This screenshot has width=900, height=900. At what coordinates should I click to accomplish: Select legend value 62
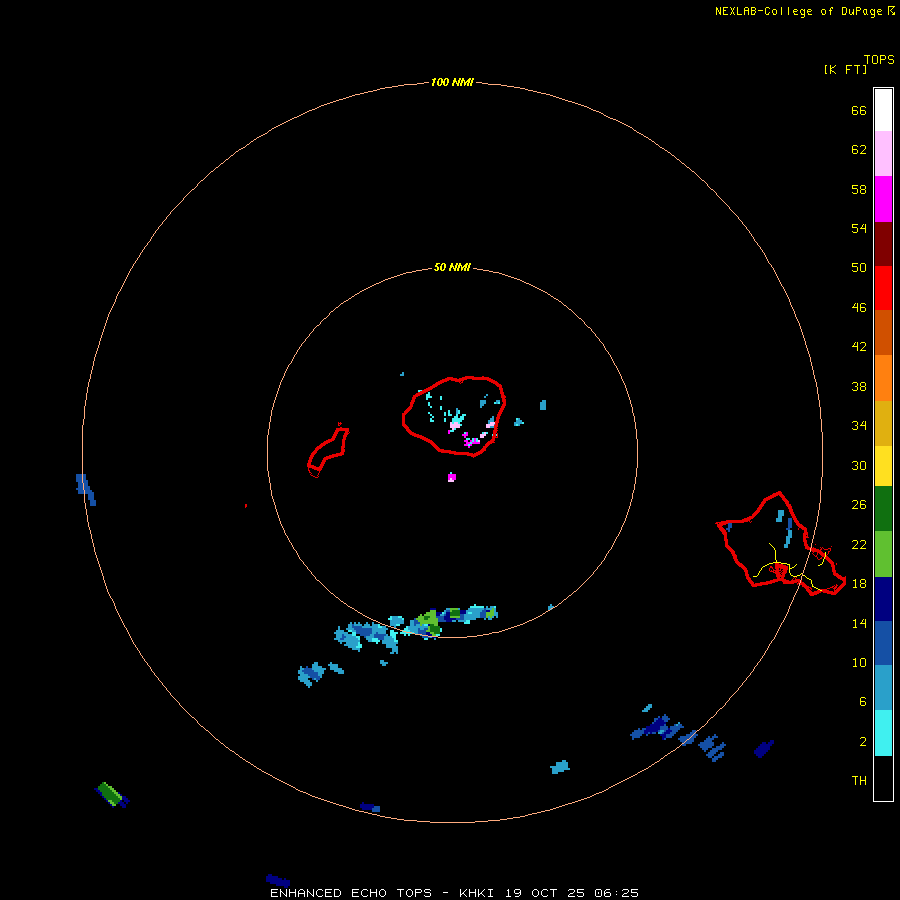[859, 150]
